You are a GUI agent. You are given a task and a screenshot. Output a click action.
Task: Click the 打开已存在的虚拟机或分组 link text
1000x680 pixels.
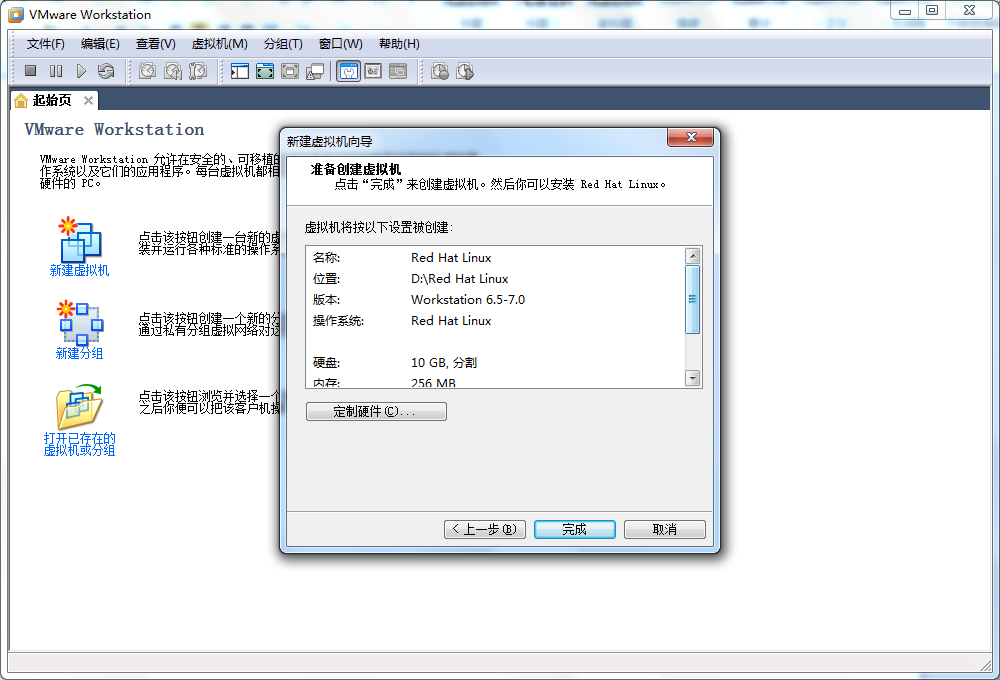click(x=79, y=444)
